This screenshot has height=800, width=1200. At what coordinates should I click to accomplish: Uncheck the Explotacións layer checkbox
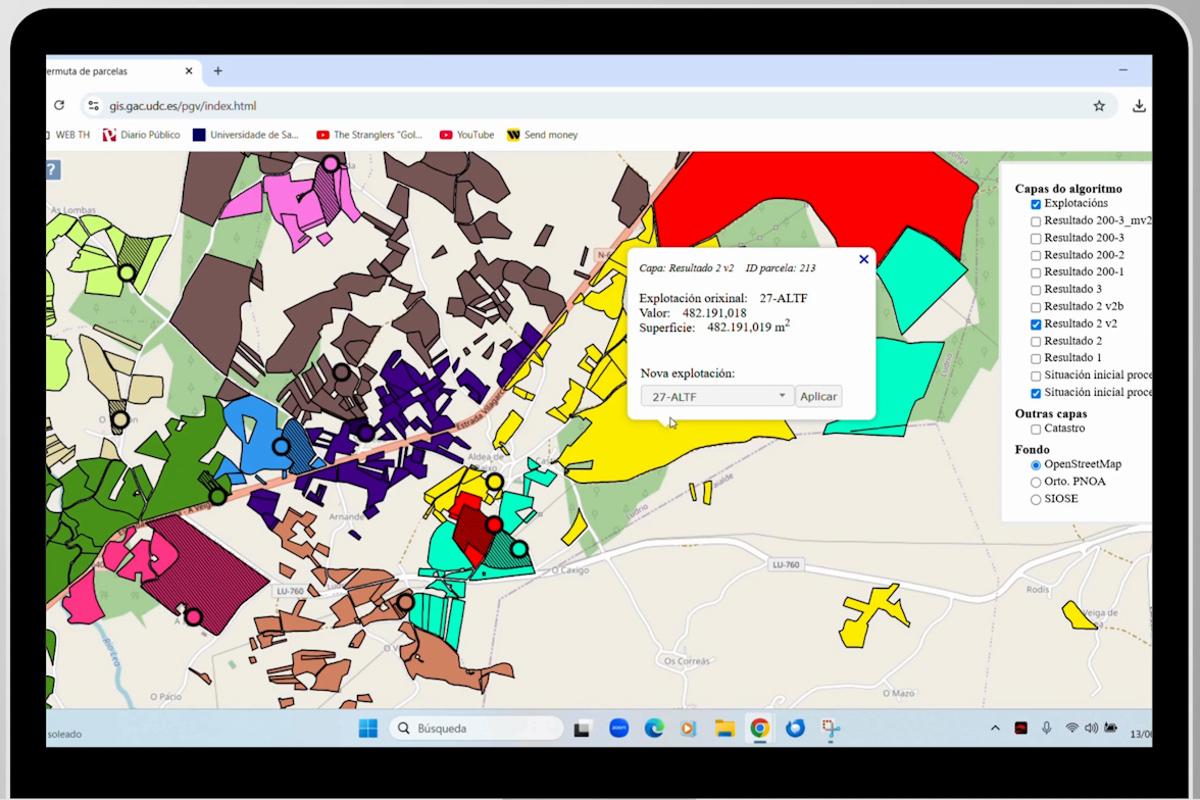(1036, 204)
